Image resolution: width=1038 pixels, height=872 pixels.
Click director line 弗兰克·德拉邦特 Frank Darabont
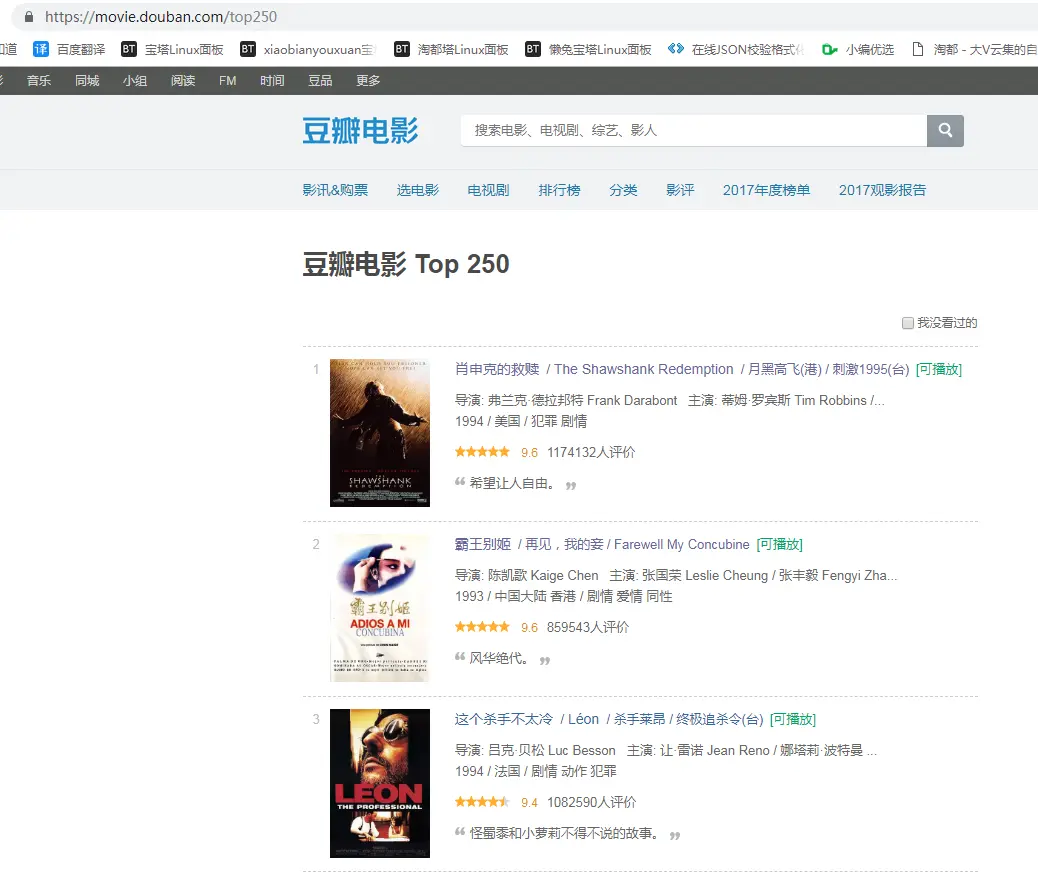click(x=566, y=401)
